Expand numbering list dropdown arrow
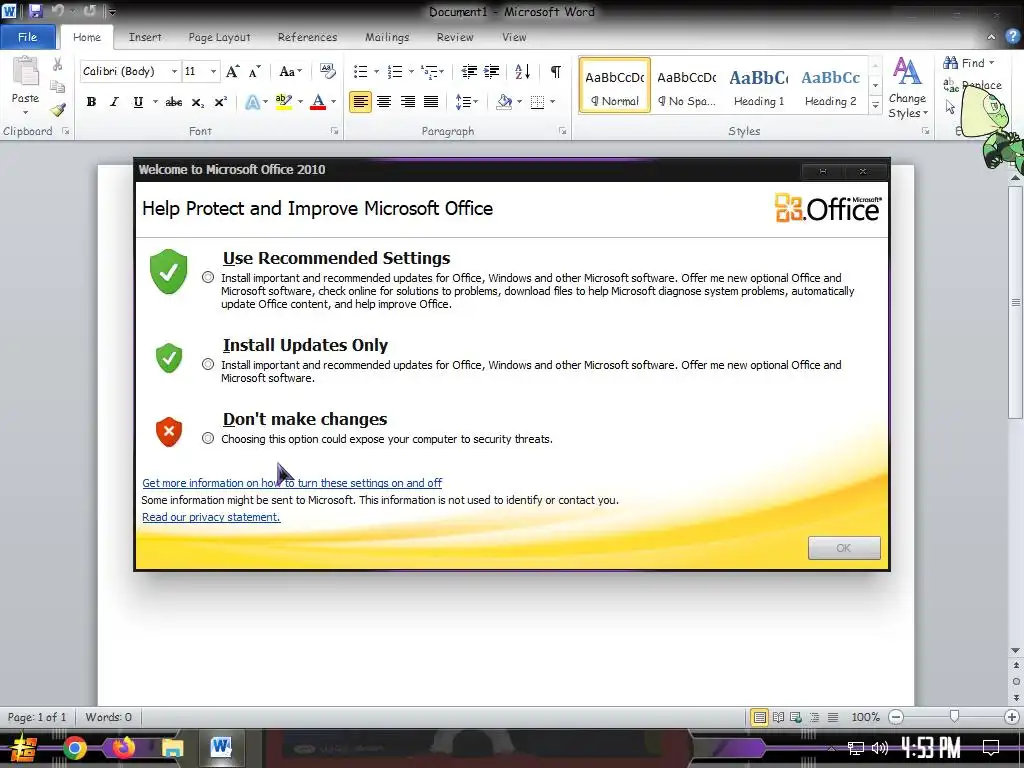Viewport: 1024px width, 768px height. [411, 71]
